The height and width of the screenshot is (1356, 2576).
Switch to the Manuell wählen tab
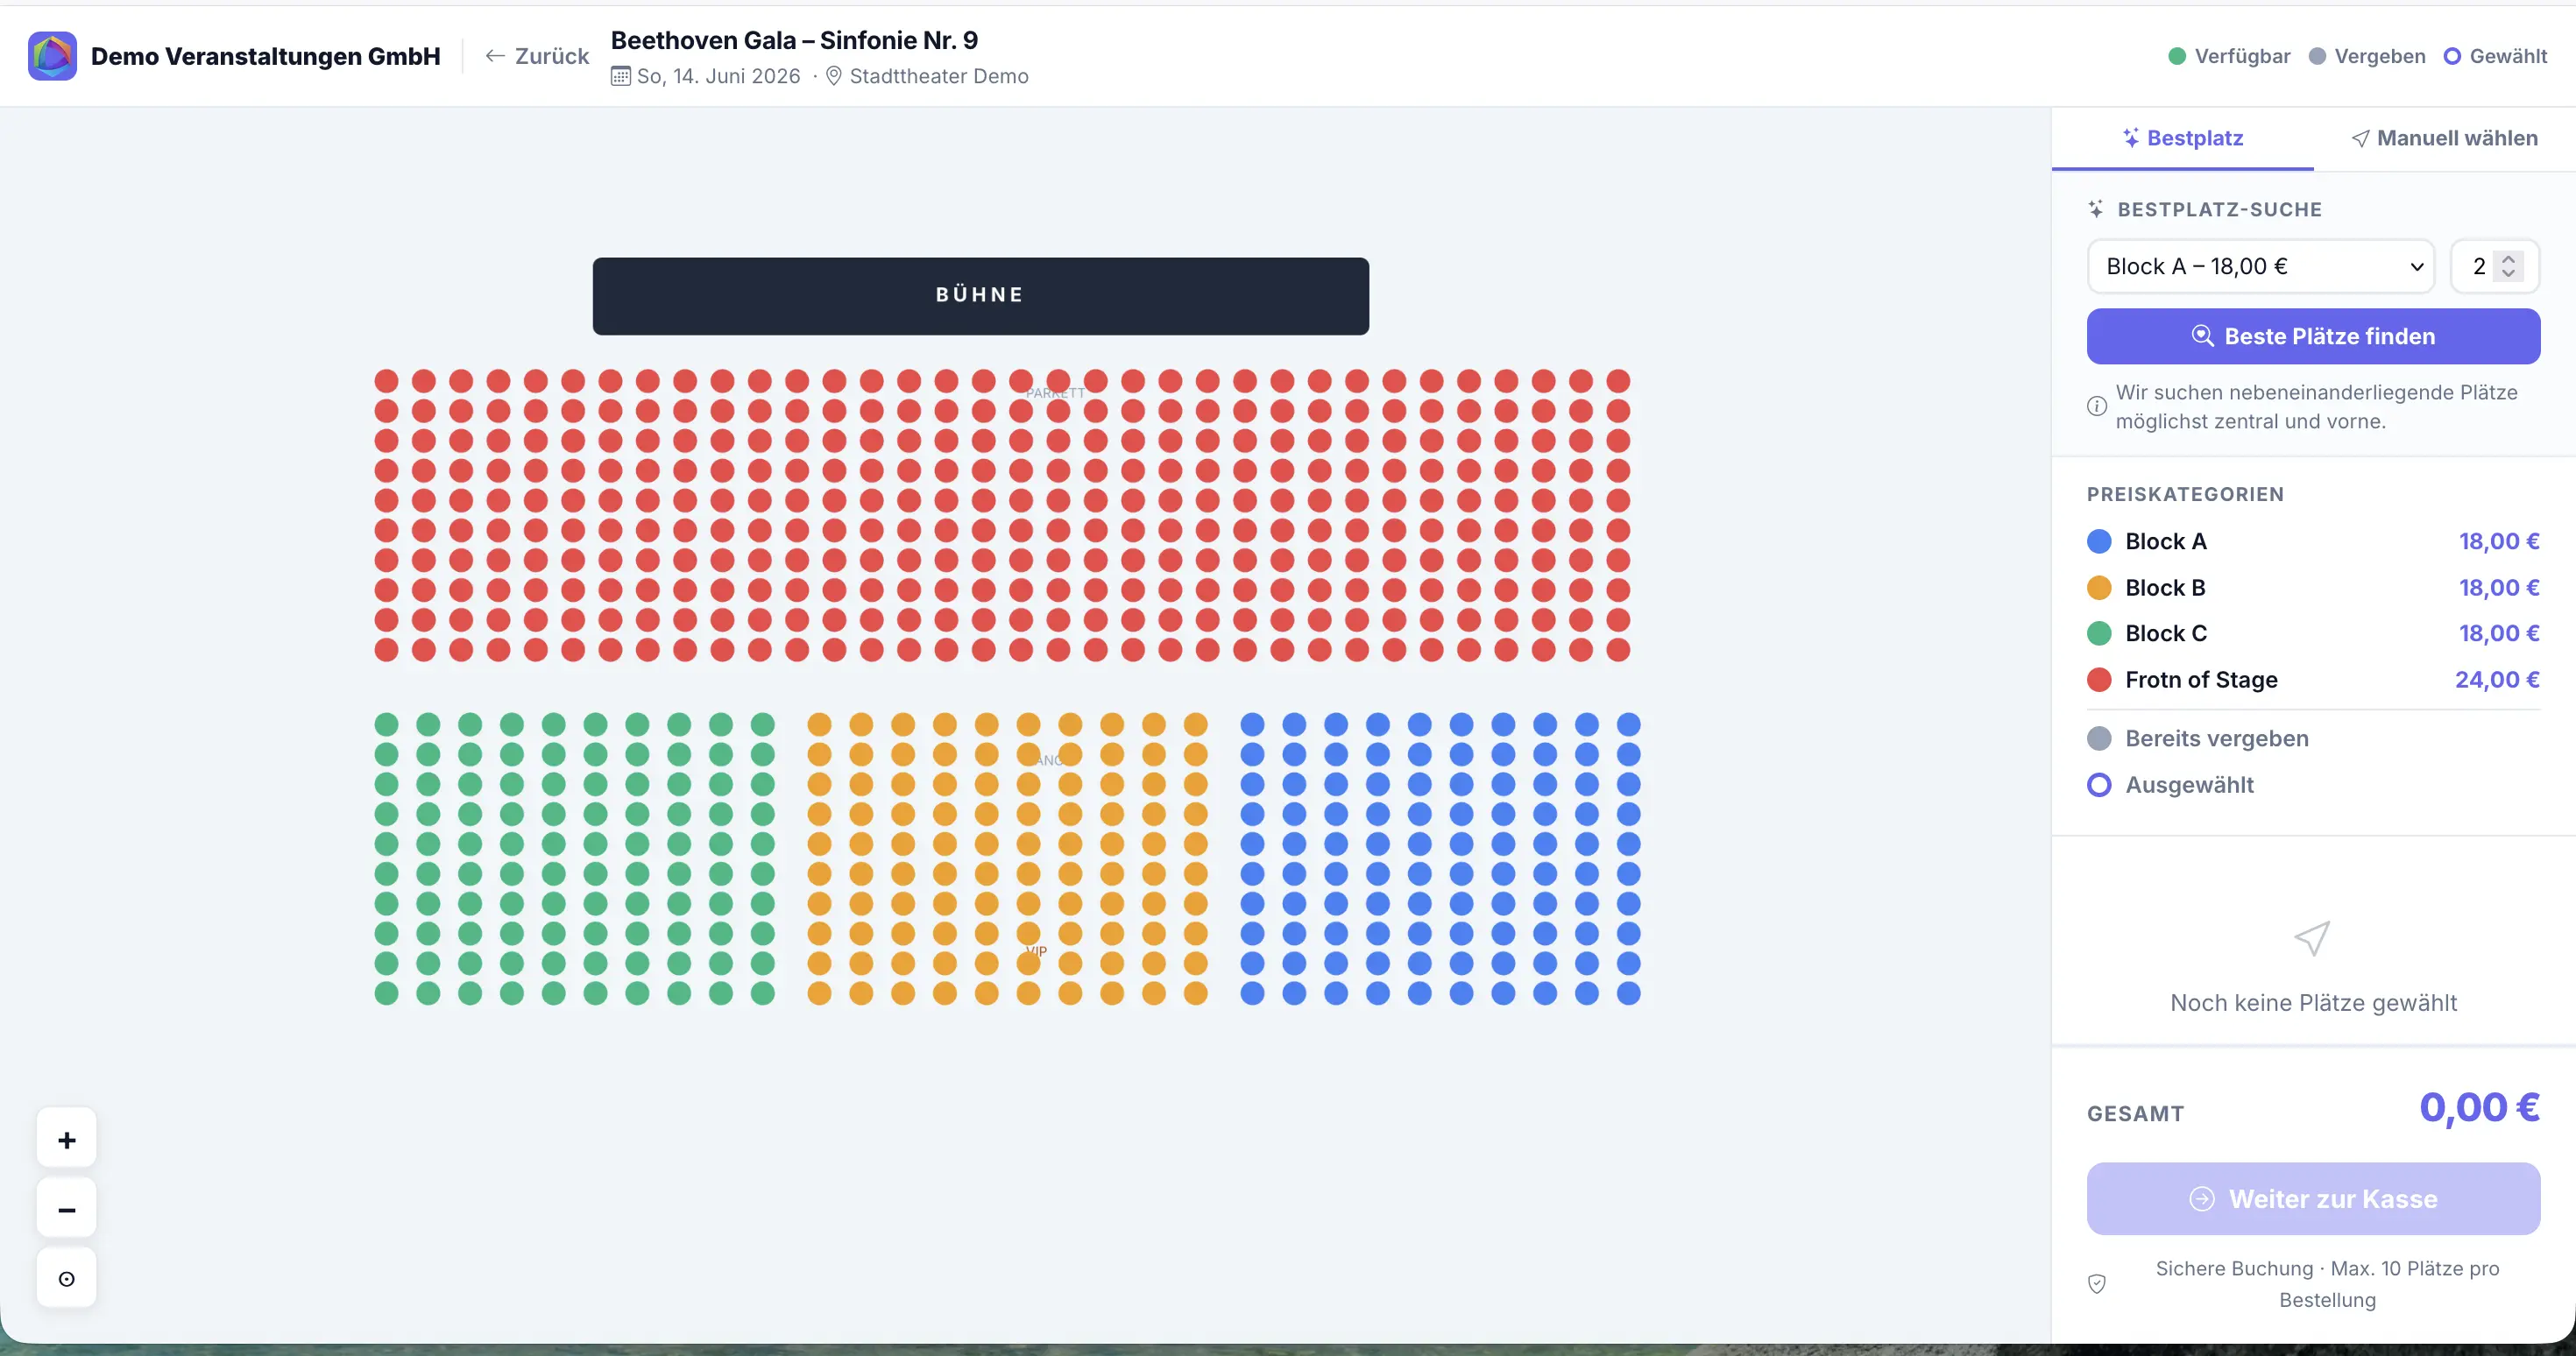click(x=2444, y=138)
